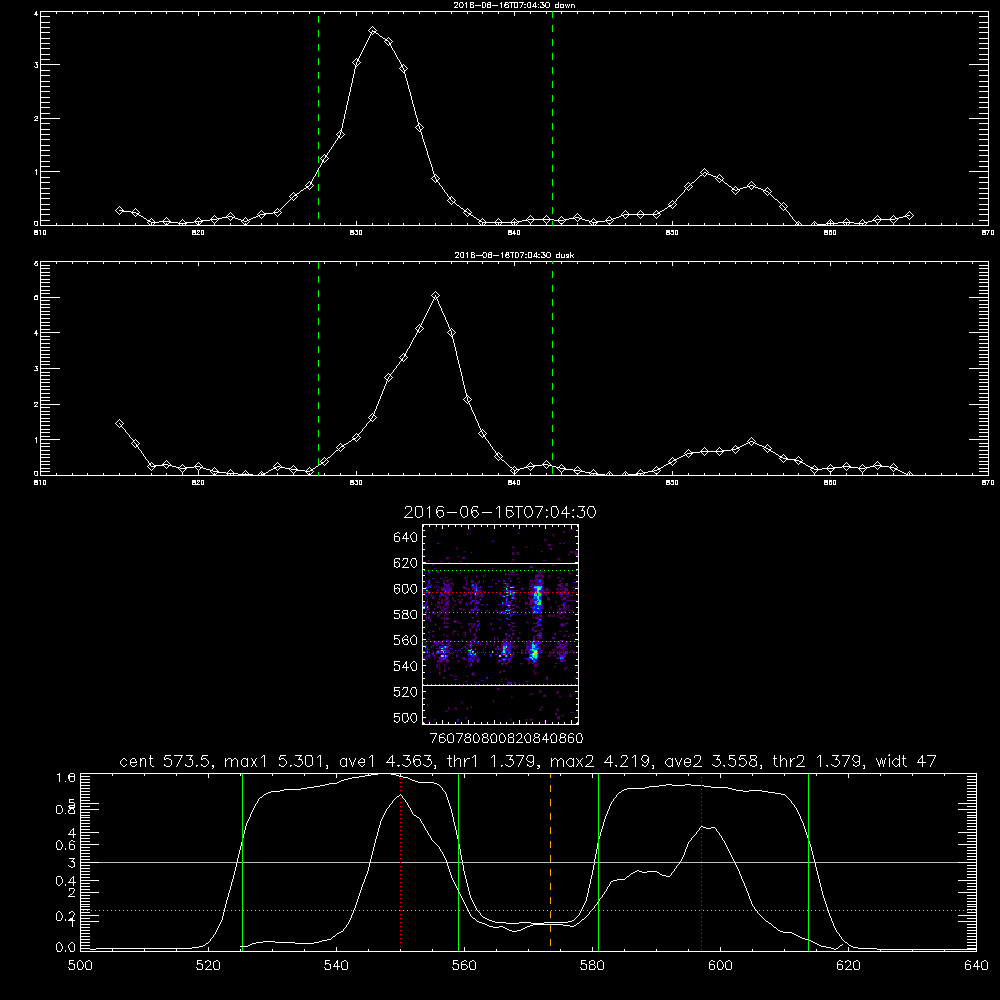Select the timestamp title above the spectral image
Screen dimensions: 1000x1000
coord(500,512)
